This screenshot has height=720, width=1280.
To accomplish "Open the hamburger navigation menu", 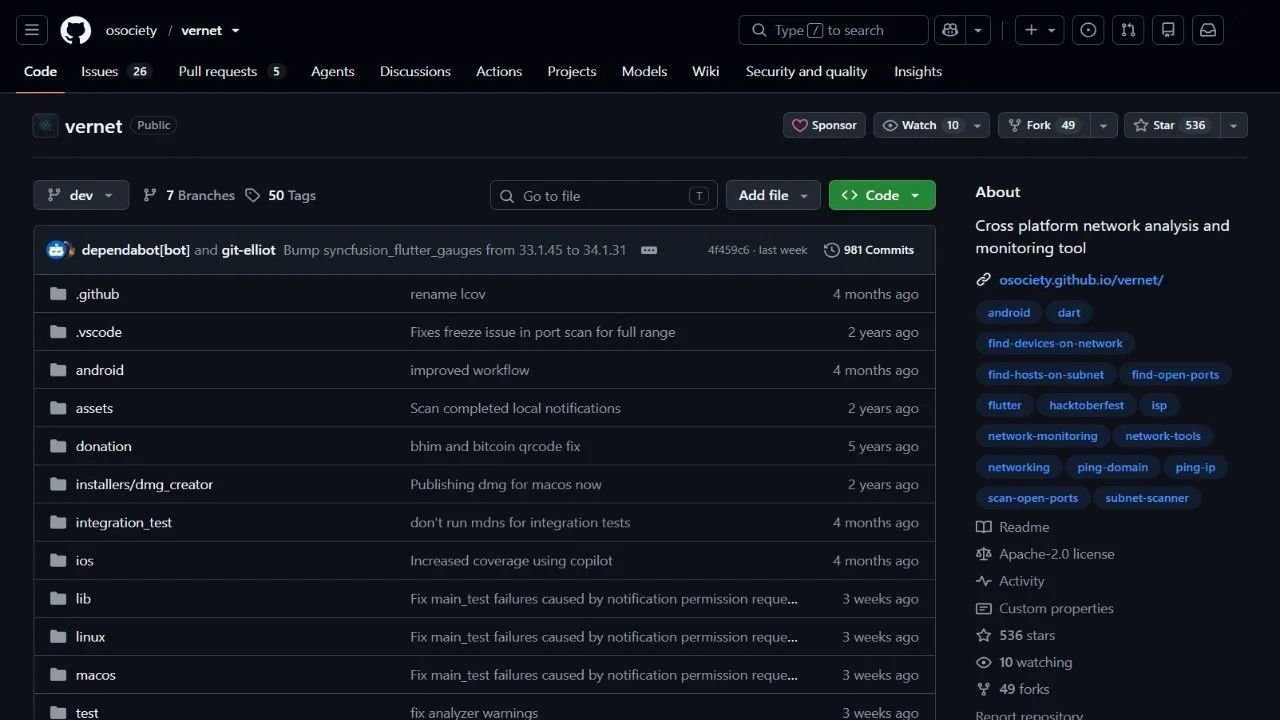I will click(32, 30).
